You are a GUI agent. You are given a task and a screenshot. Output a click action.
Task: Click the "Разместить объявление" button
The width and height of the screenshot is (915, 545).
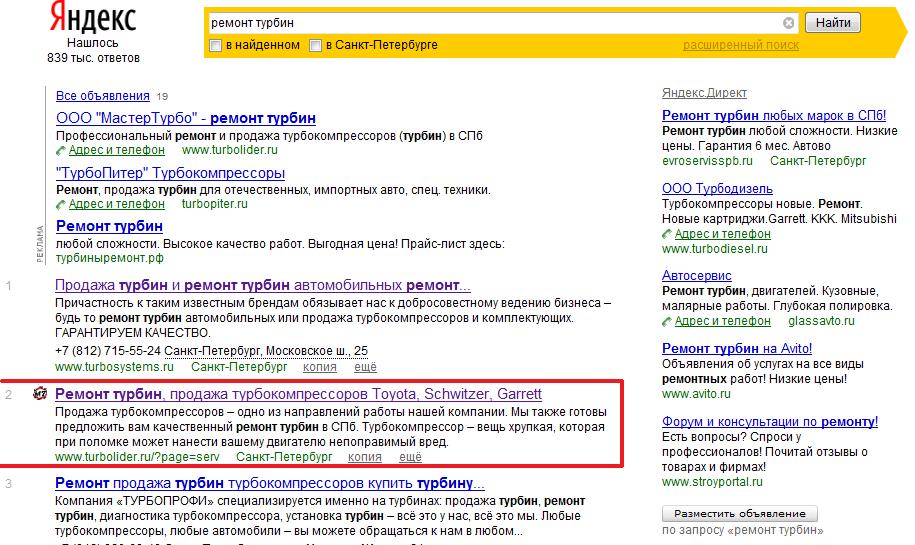pyautogui.click(x=740, y=513)
